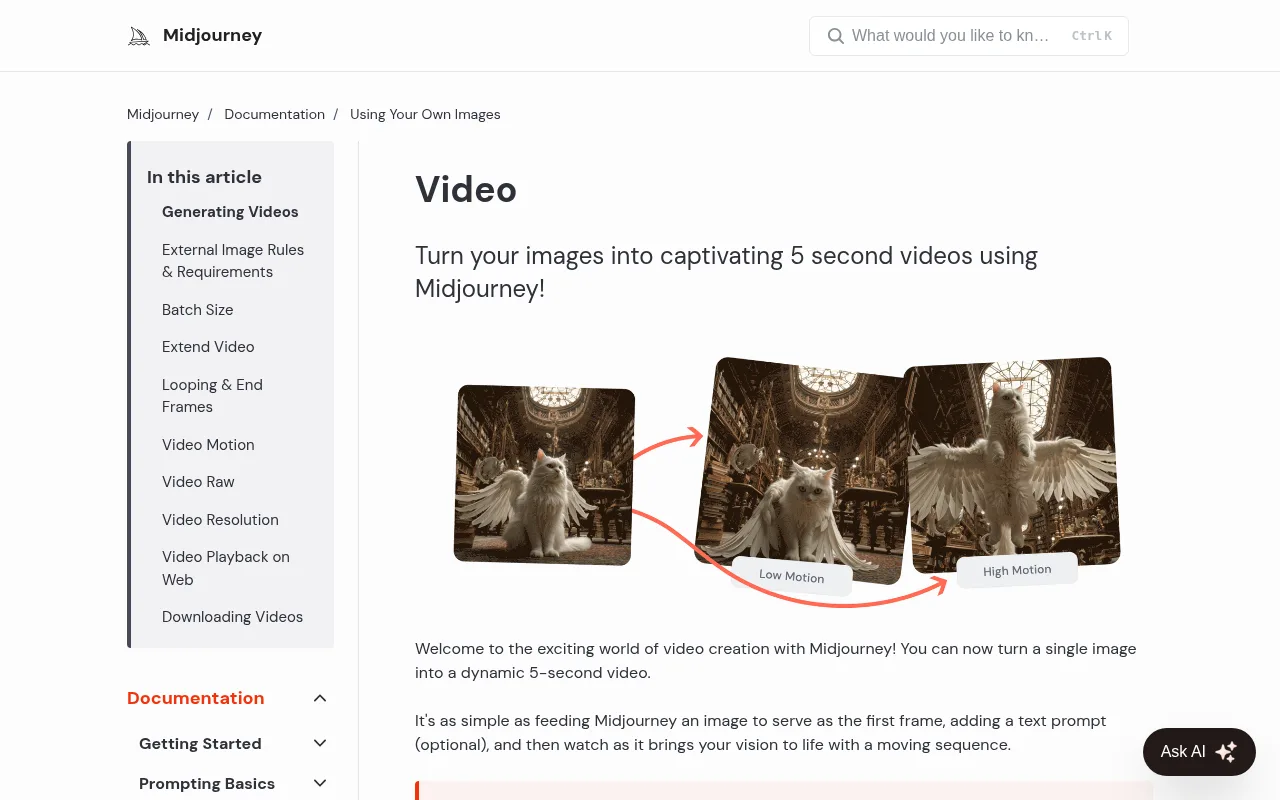Collapse the Documentation sidebar chevron
This screenshot has width=1280, height=800.
320,698
